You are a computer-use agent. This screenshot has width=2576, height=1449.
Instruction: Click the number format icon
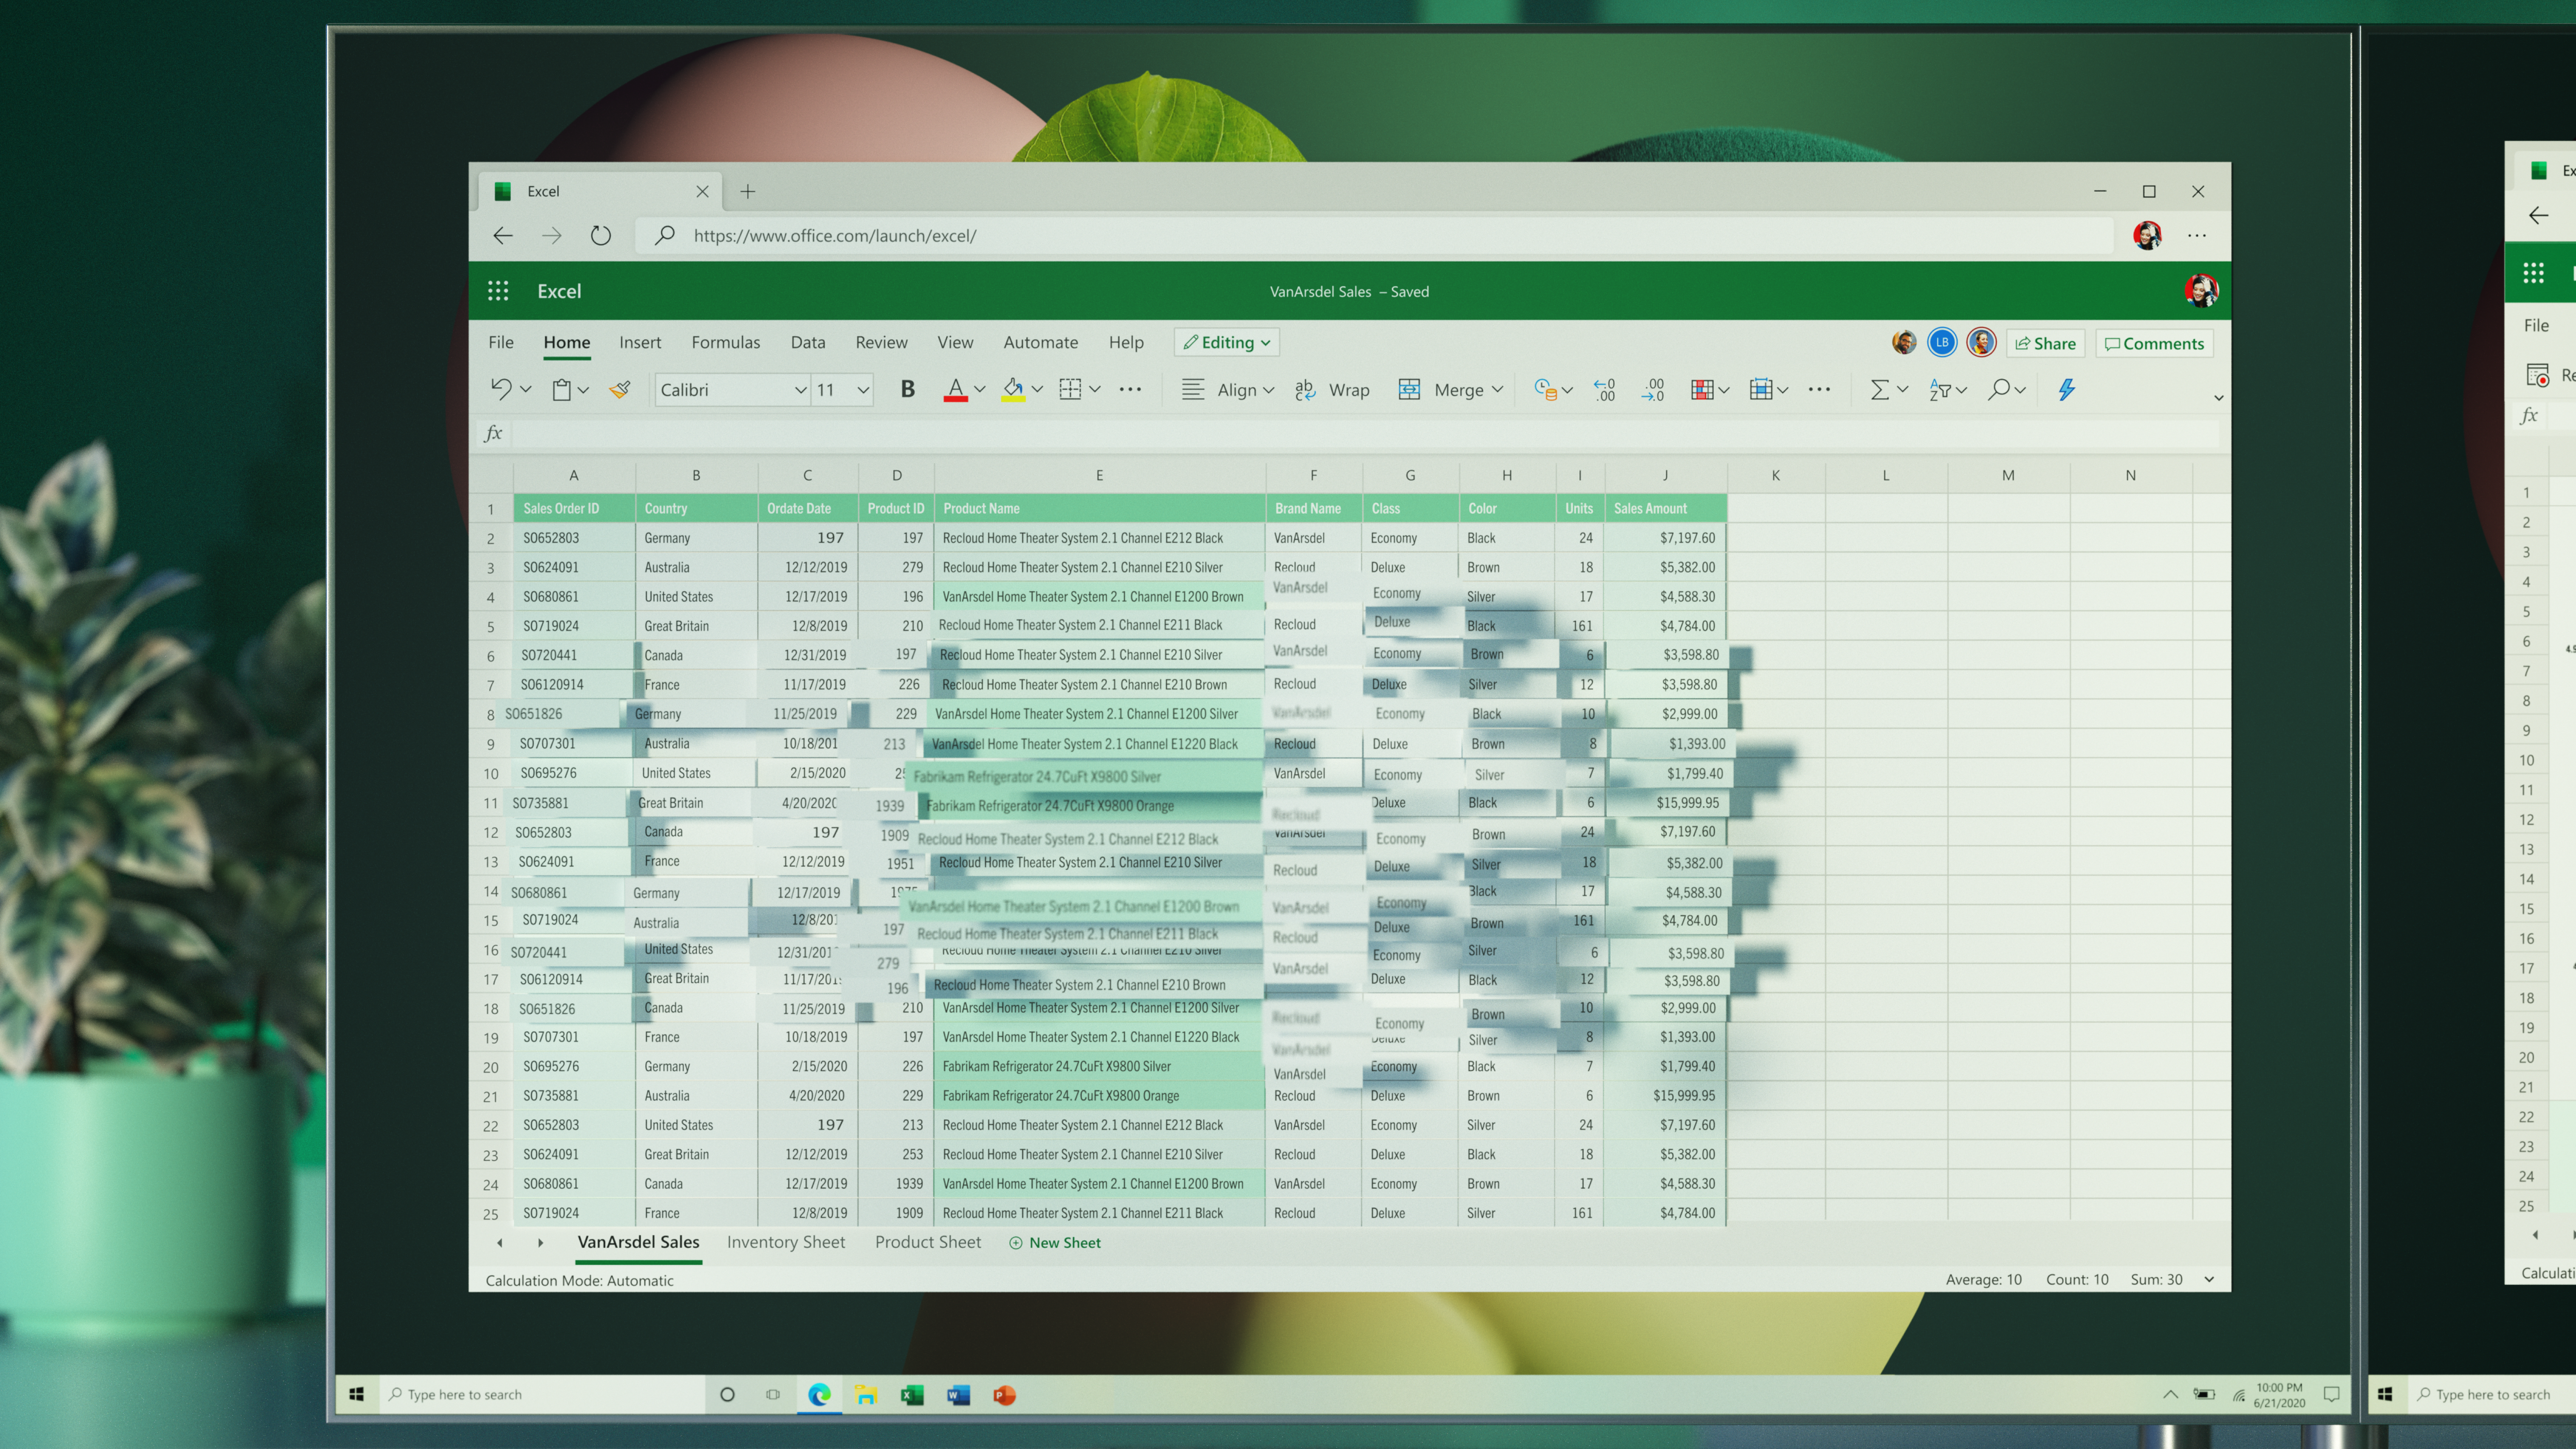(x=1545, y=390)
